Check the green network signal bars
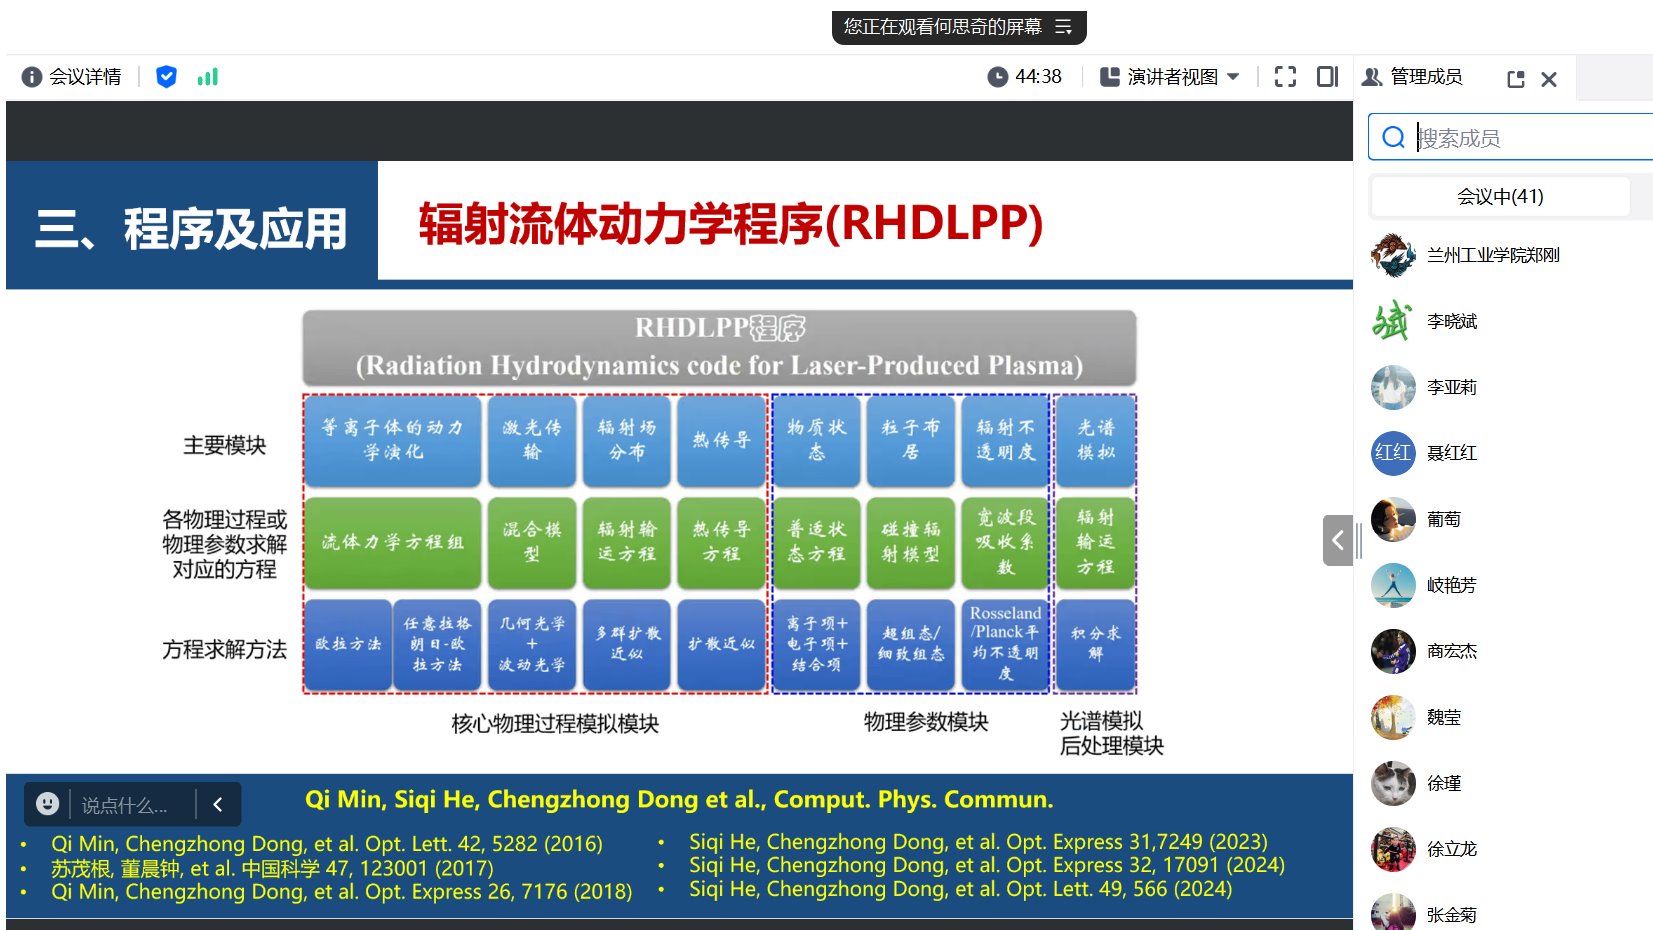Image resolution: width=1653 pixels, height=930 pixels. pos(207,77)
